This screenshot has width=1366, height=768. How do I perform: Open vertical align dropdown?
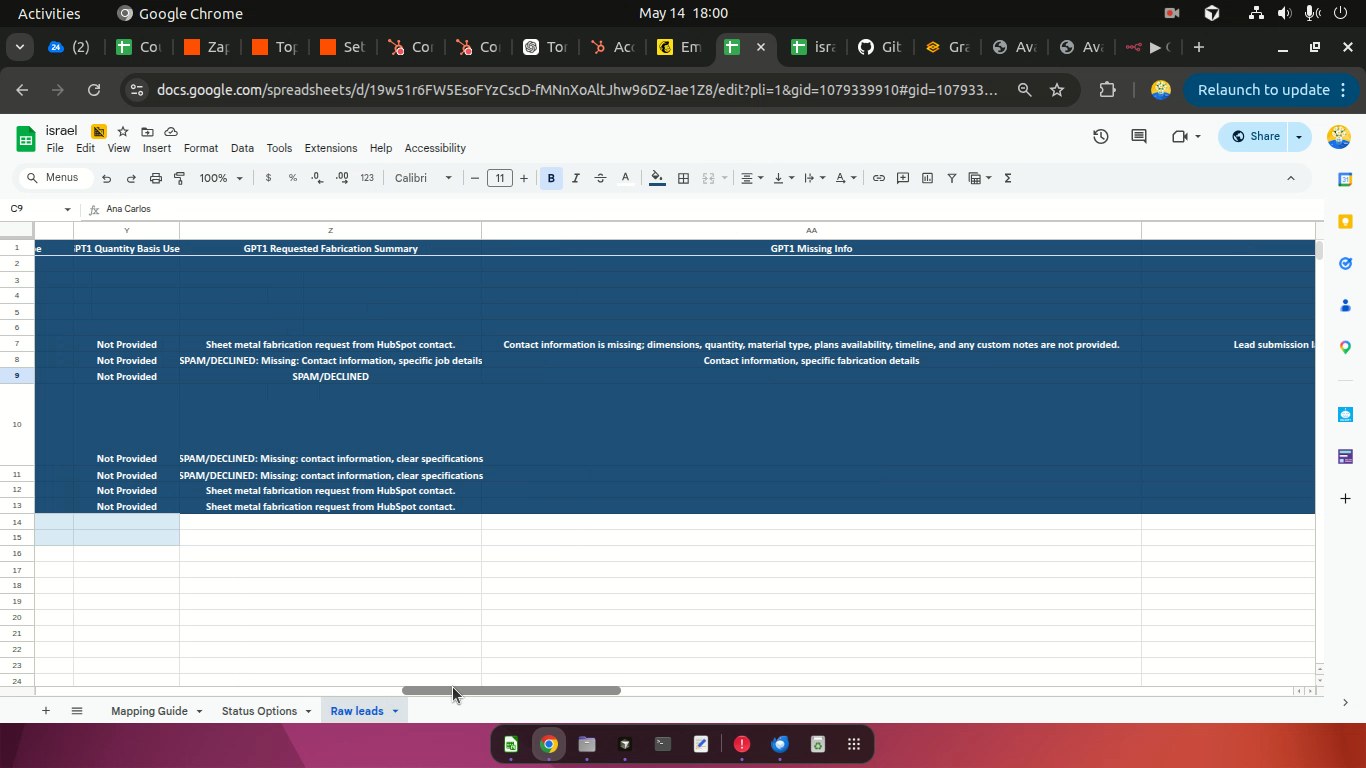pos(783,178)
